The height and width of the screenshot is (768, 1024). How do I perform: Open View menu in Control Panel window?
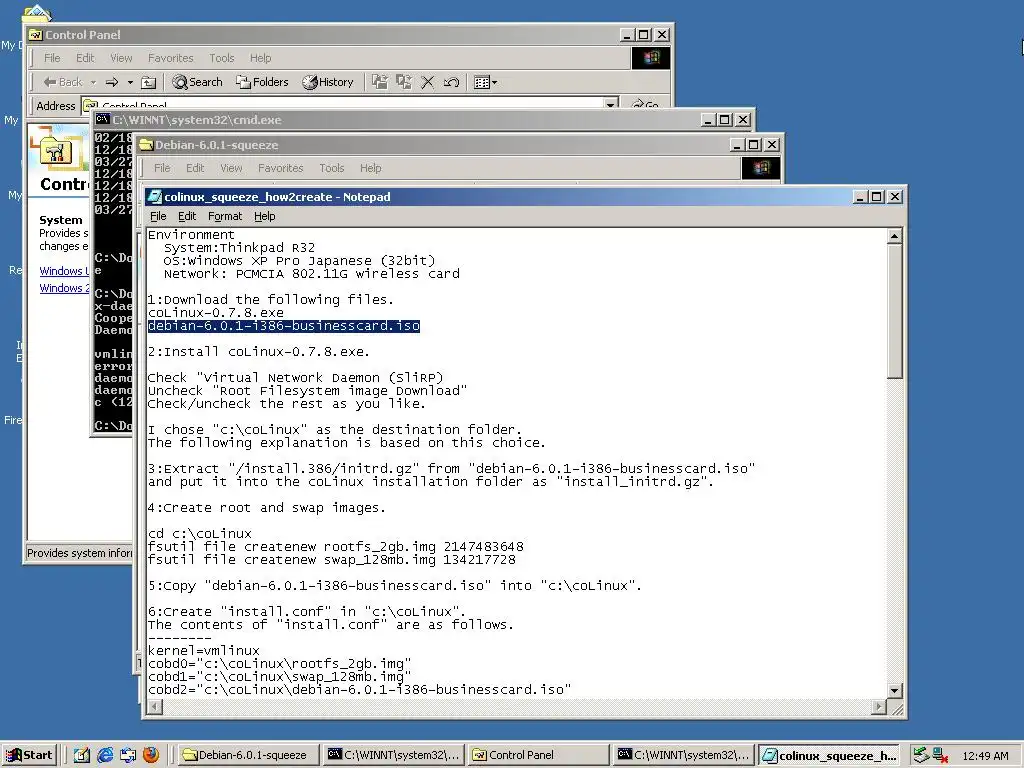tap(121, 58)
